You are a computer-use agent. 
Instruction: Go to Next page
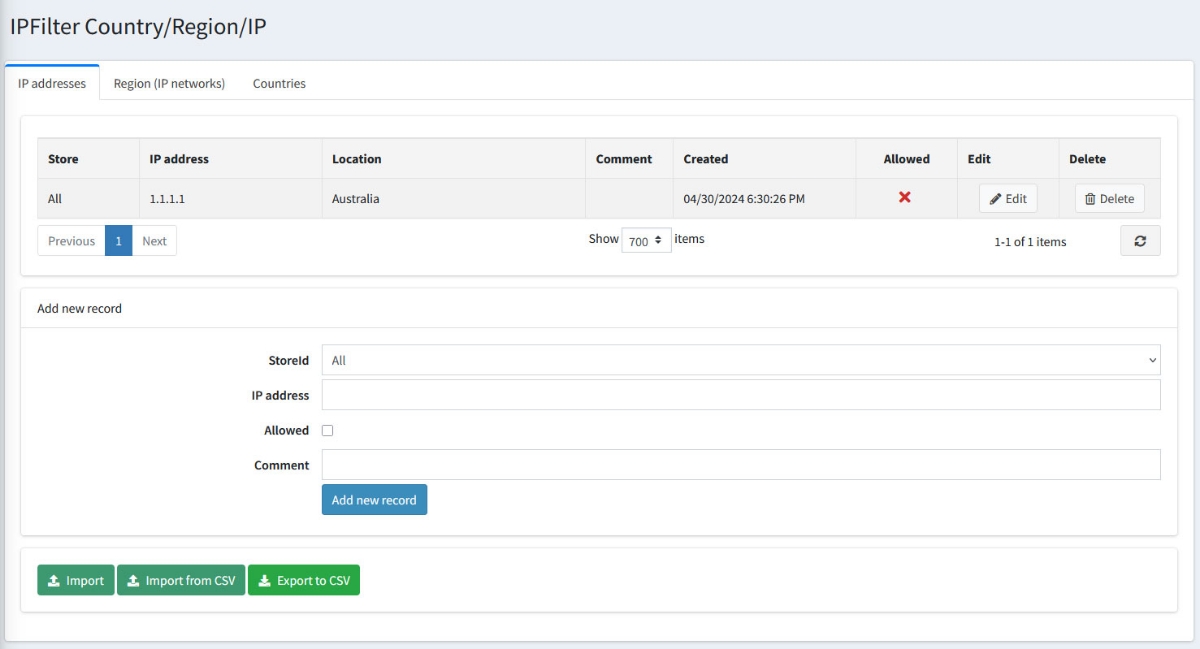click(154, 241)
